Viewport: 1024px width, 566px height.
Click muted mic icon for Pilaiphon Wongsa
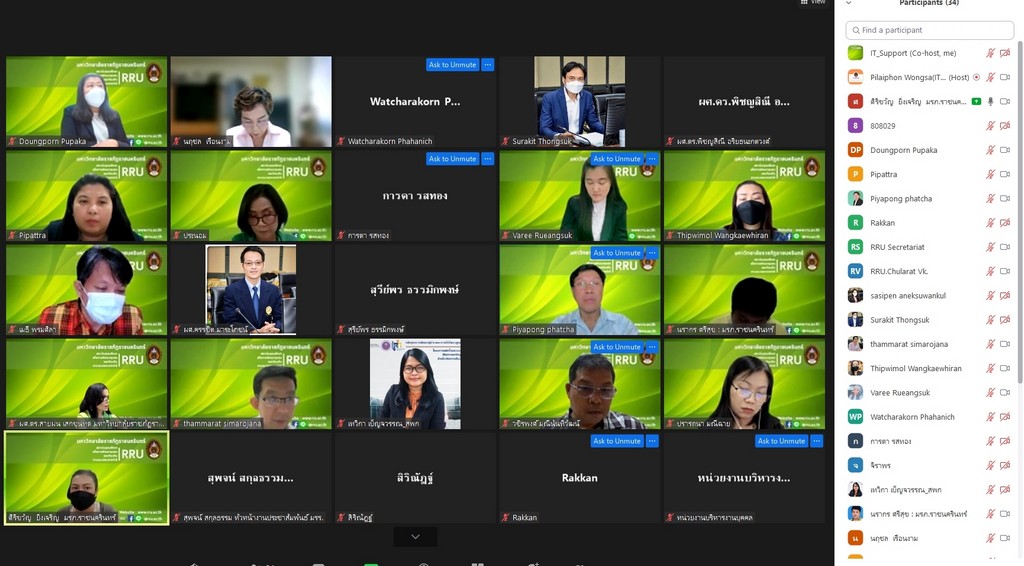coord(990,77)
